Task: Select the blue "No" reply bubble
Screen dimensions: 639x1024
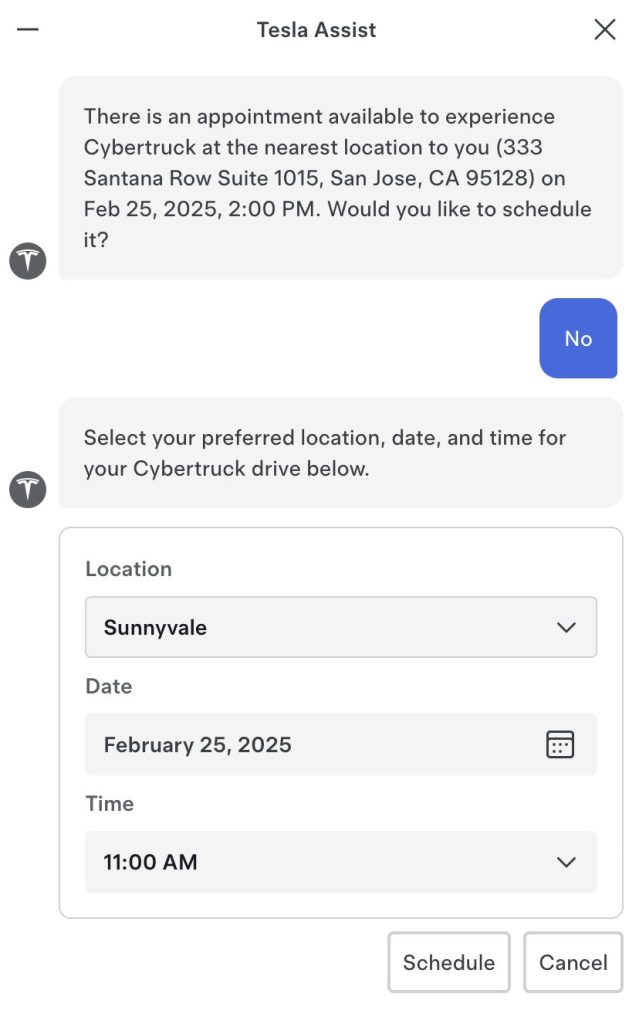Action: (578, 339)
